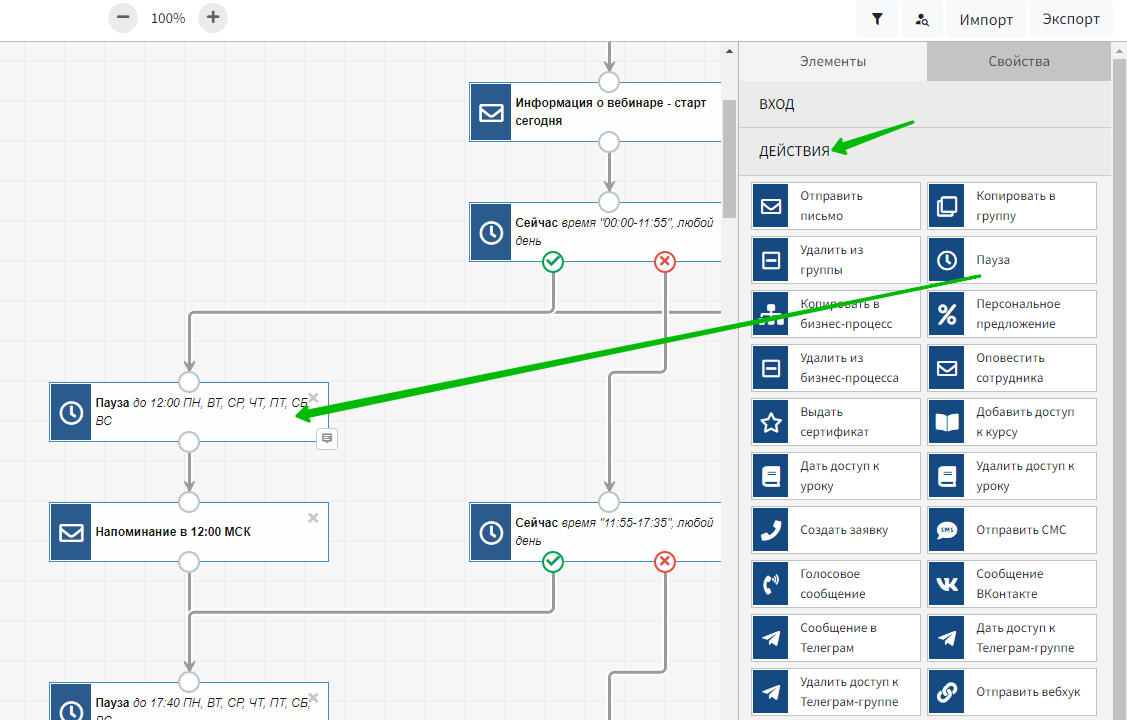Switch to the Свойства tab
The width and height of the screenshot is (1127, 720).
pos(1018,62)
